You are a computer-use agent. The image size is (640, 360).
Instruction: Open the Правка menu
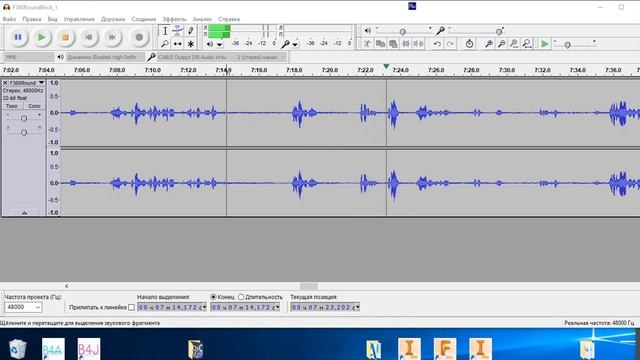[32, 19]
